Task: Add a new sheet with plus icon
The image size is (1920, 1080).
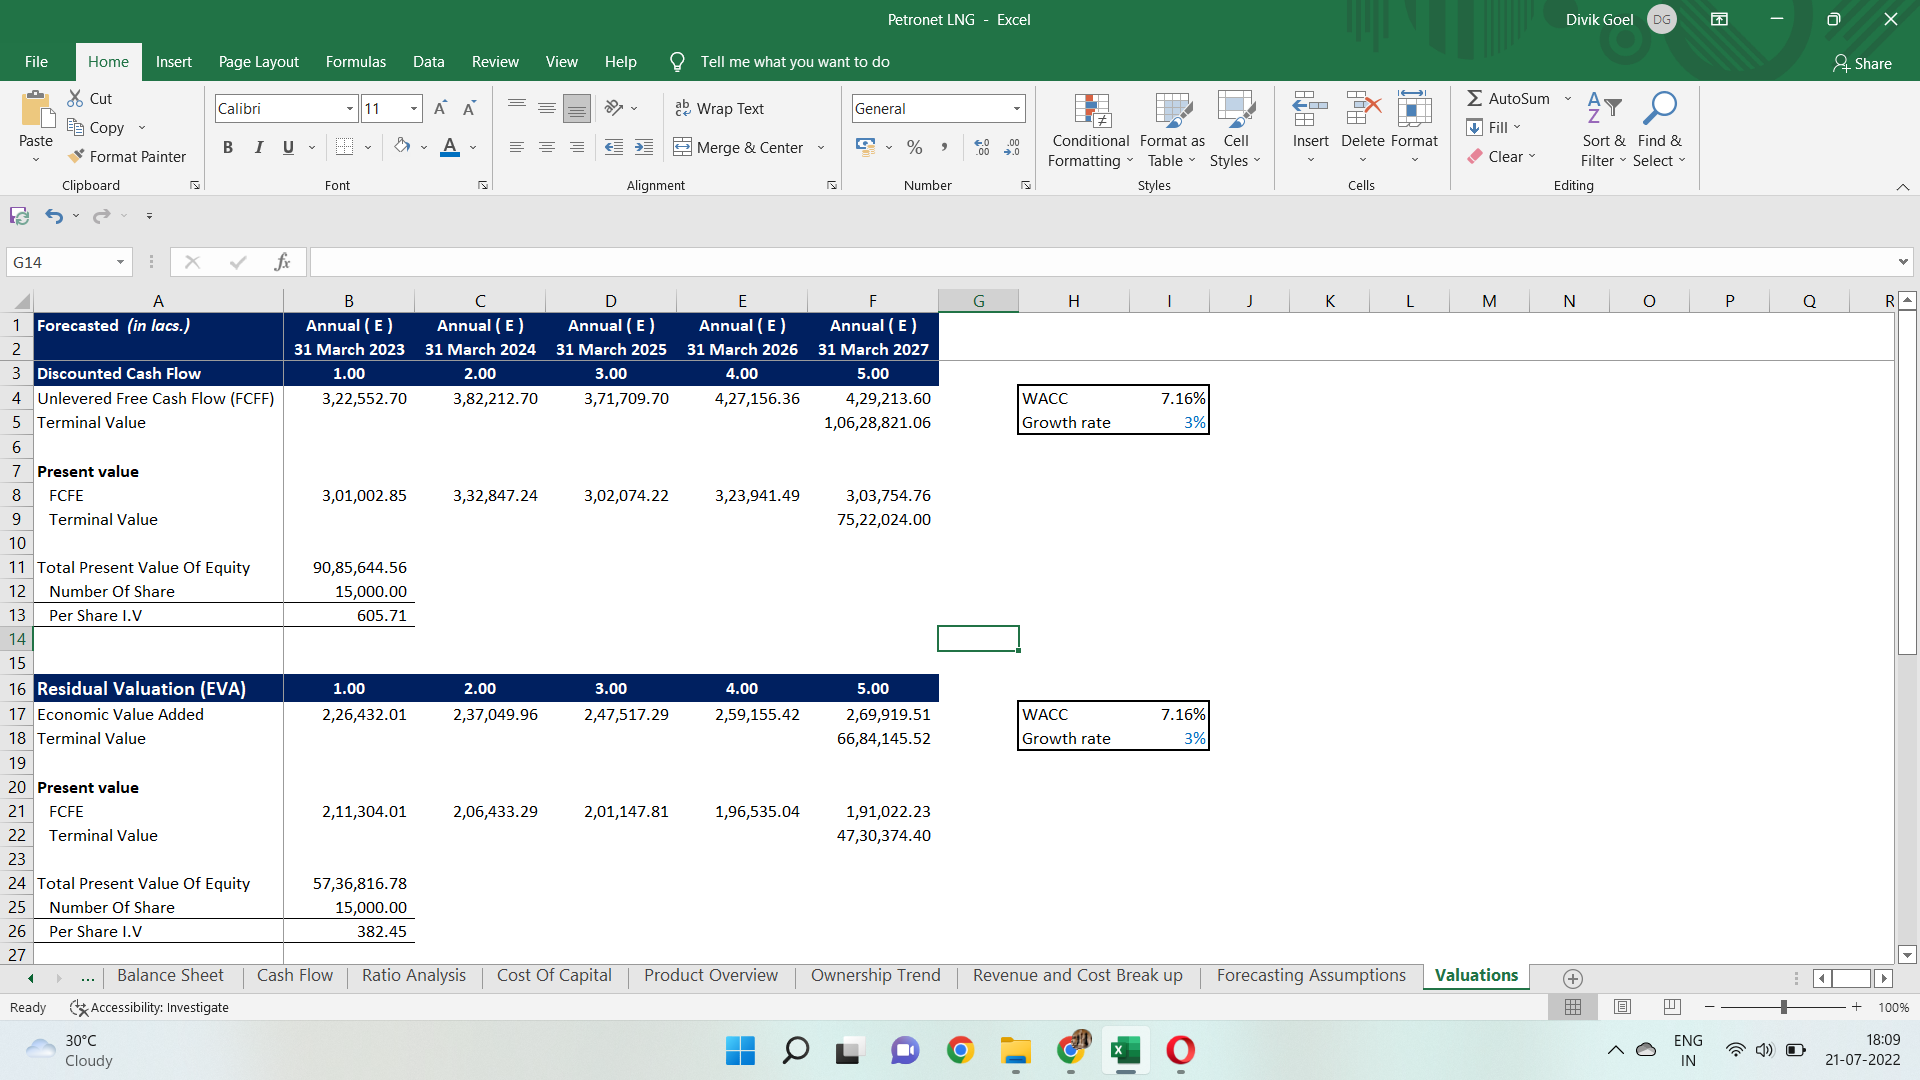Action: 1572,978
